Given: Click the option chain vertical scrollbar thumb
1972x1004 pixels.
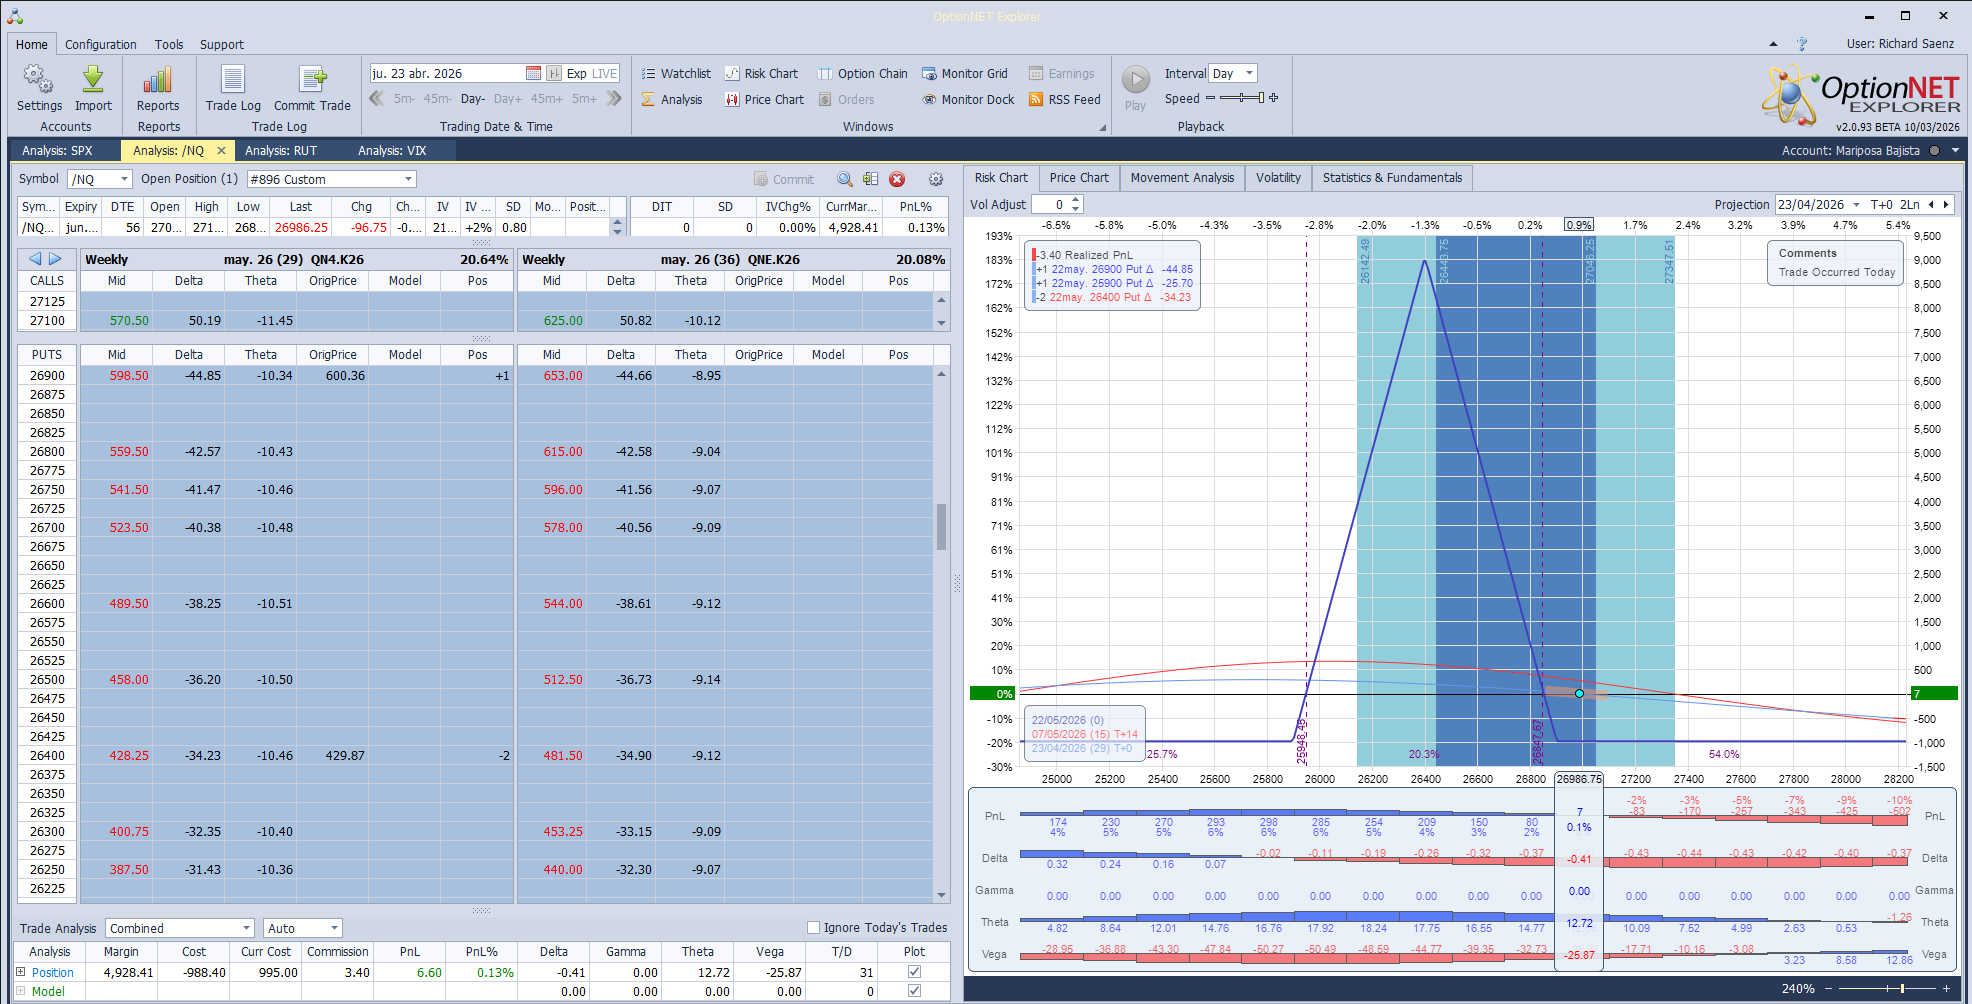Looking at the screenshot, I should coord(941,526).
